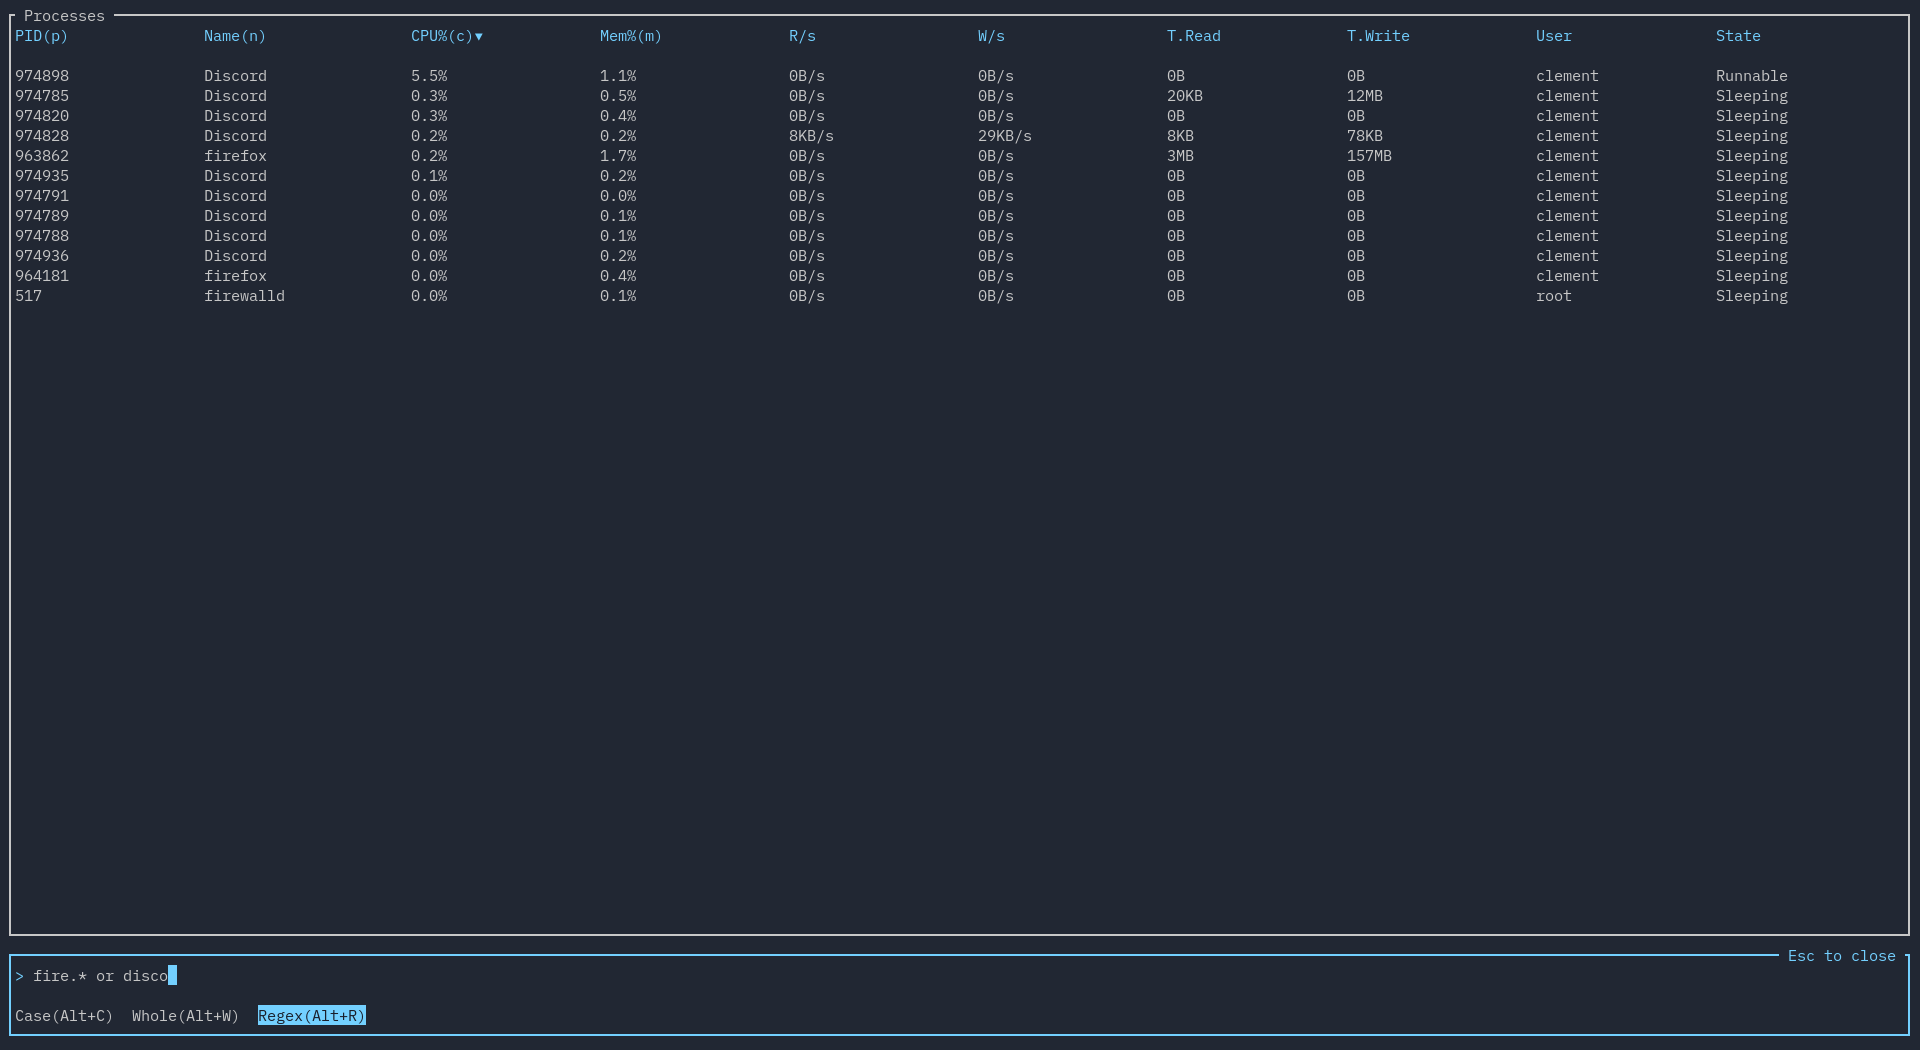Select the firefox process 963862
This screenshot has width=1920, height=1050.
pyautogui.click(x=400, y=156)
